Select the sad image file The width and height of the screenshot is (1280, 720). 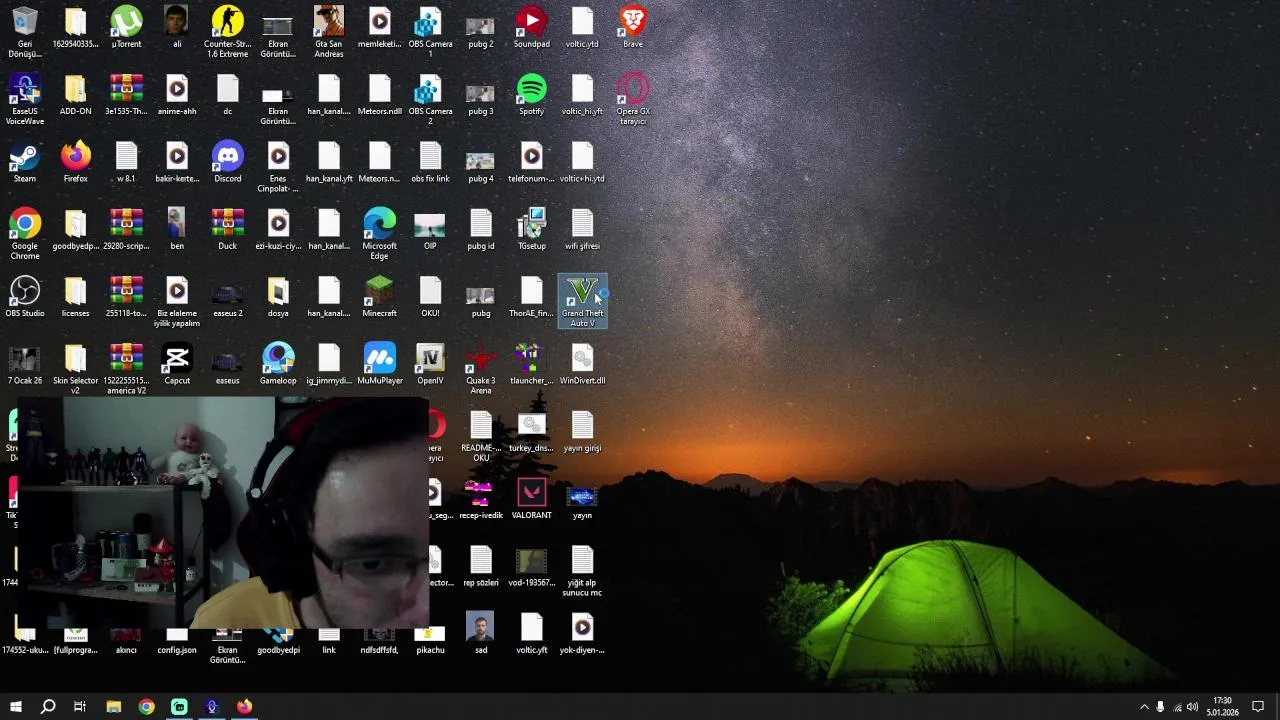pos(481,633)
